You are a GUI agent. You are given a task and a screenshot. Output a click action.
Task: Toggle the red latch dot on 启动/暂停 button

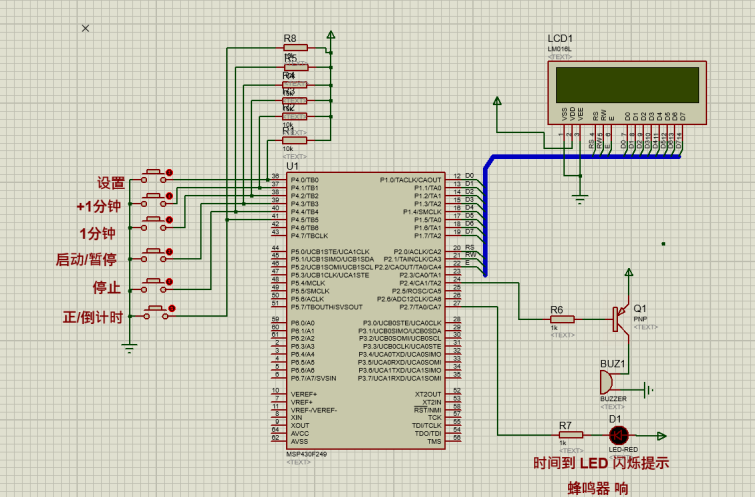tap(169, 252)
